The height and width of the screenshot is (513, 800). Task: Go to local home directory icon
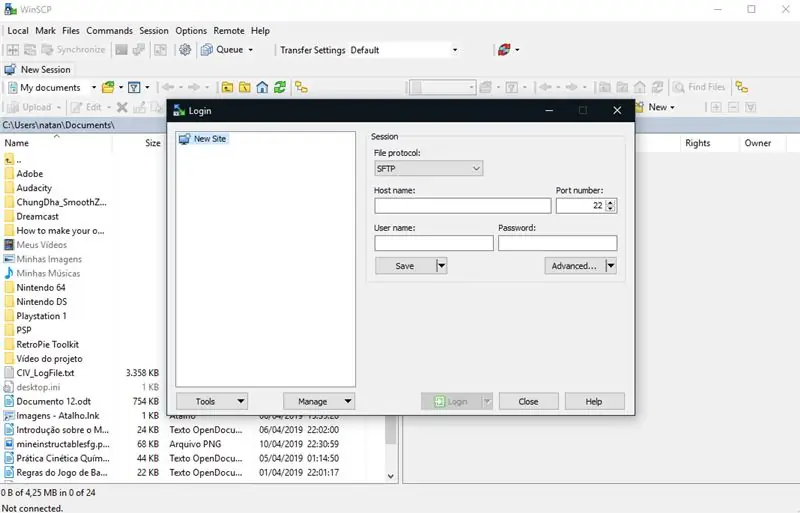coord(262,87)
